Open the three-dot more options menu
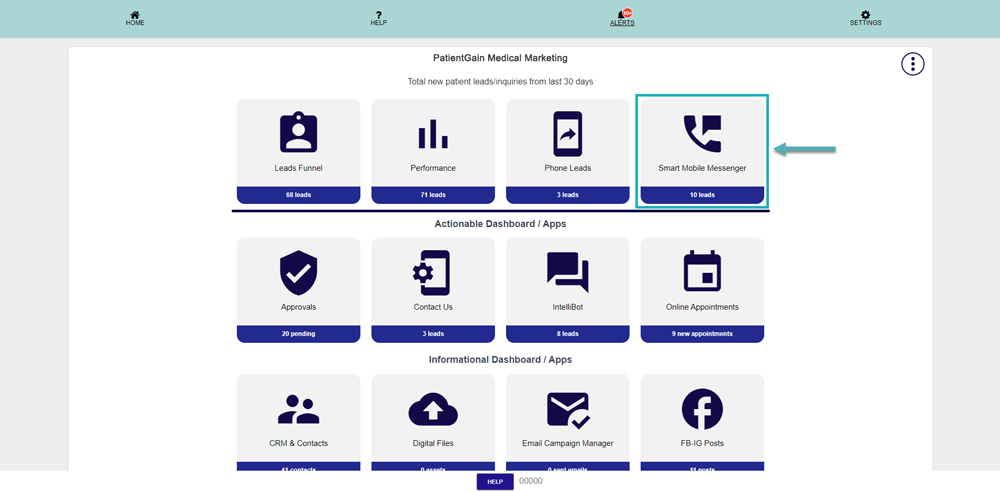 (x=913, y=64)
